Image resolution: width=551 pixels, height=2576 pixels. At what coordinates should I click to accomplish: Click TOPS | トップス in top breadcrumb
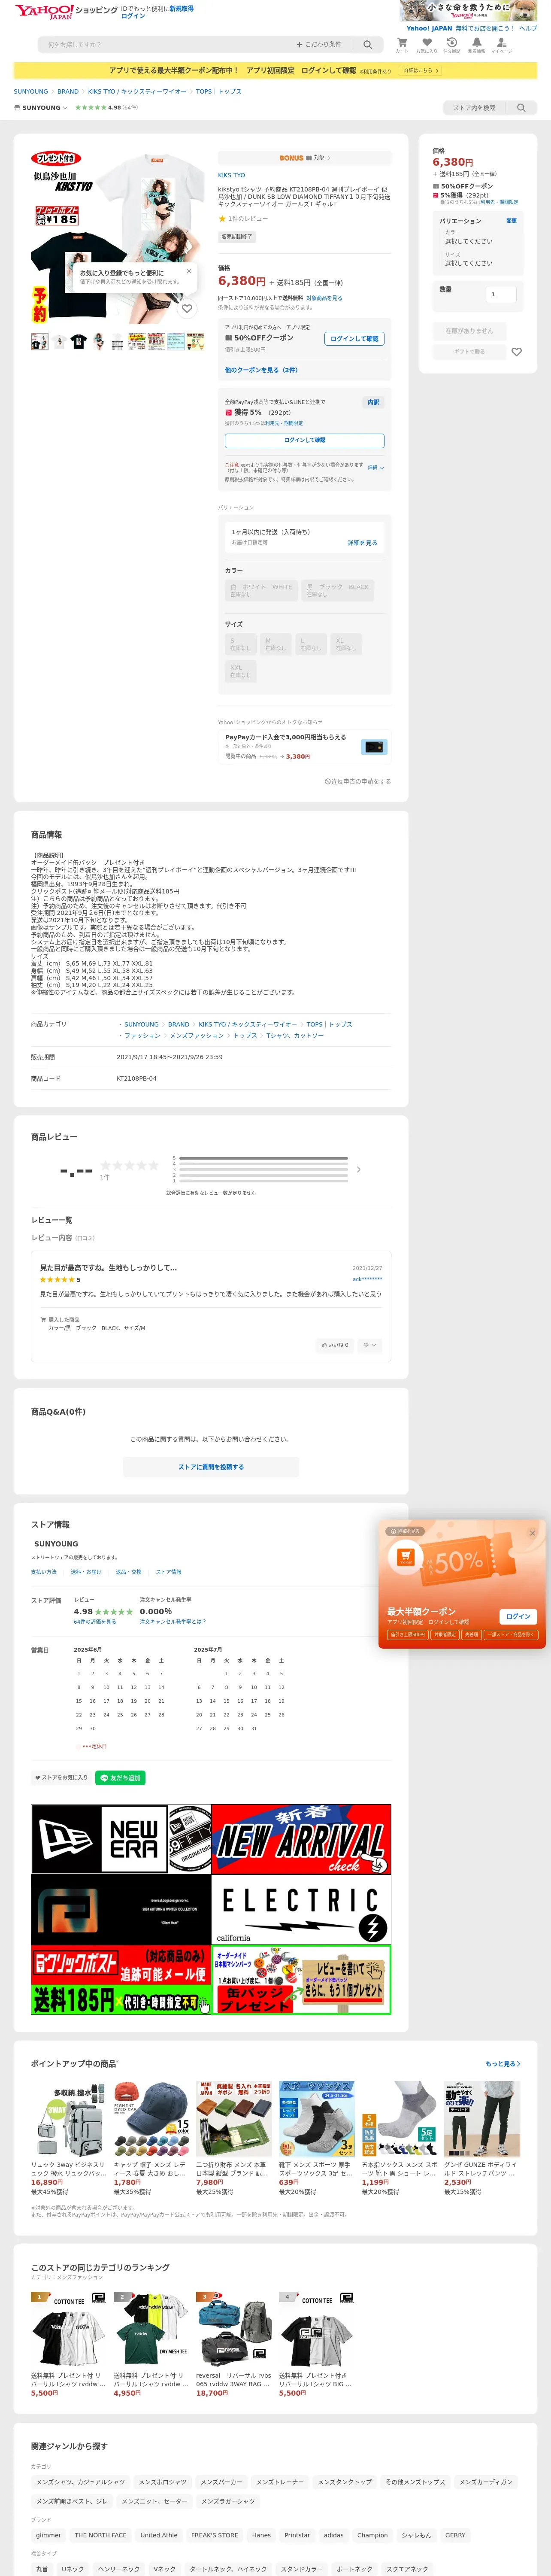click(218, 91)
